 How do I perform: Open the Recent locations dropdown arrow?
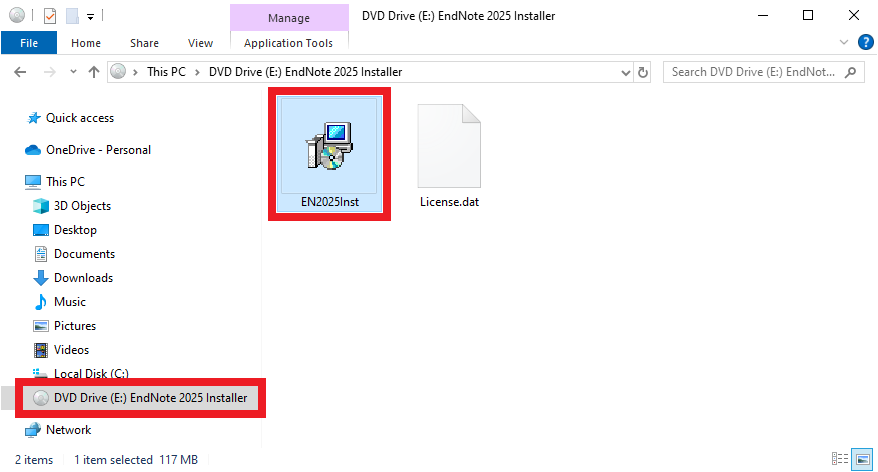point(73,72)
